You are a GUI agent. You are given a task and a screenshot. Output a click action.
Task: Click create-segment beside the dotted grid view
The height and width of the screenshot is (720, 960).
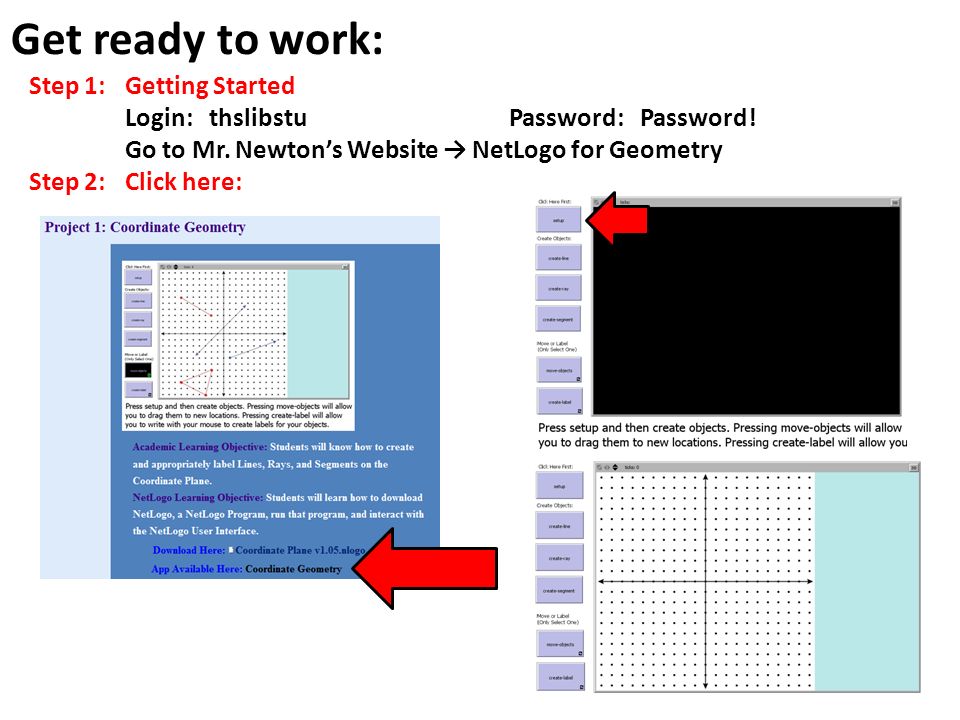(x=560, y=590)
